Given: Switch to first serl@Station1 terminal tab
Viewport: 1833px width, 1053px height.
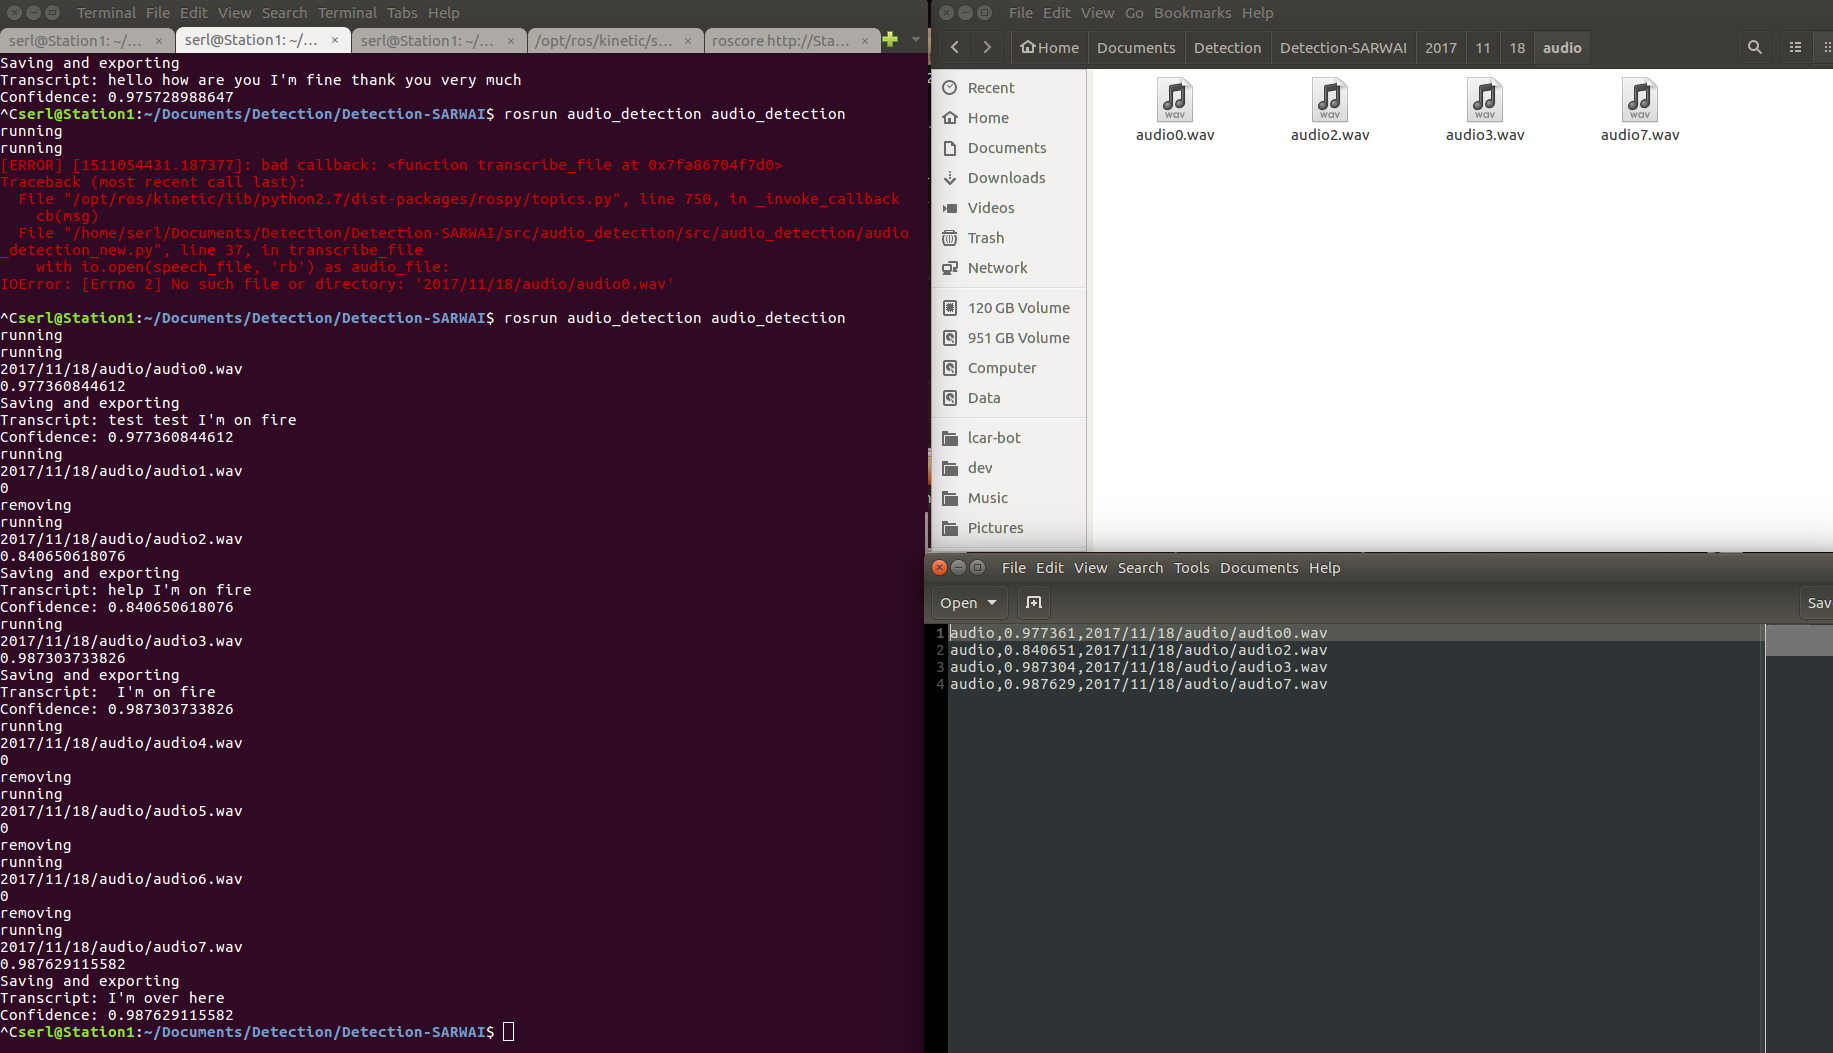Looking at the screenshot, I should click(x=87, y=40).
